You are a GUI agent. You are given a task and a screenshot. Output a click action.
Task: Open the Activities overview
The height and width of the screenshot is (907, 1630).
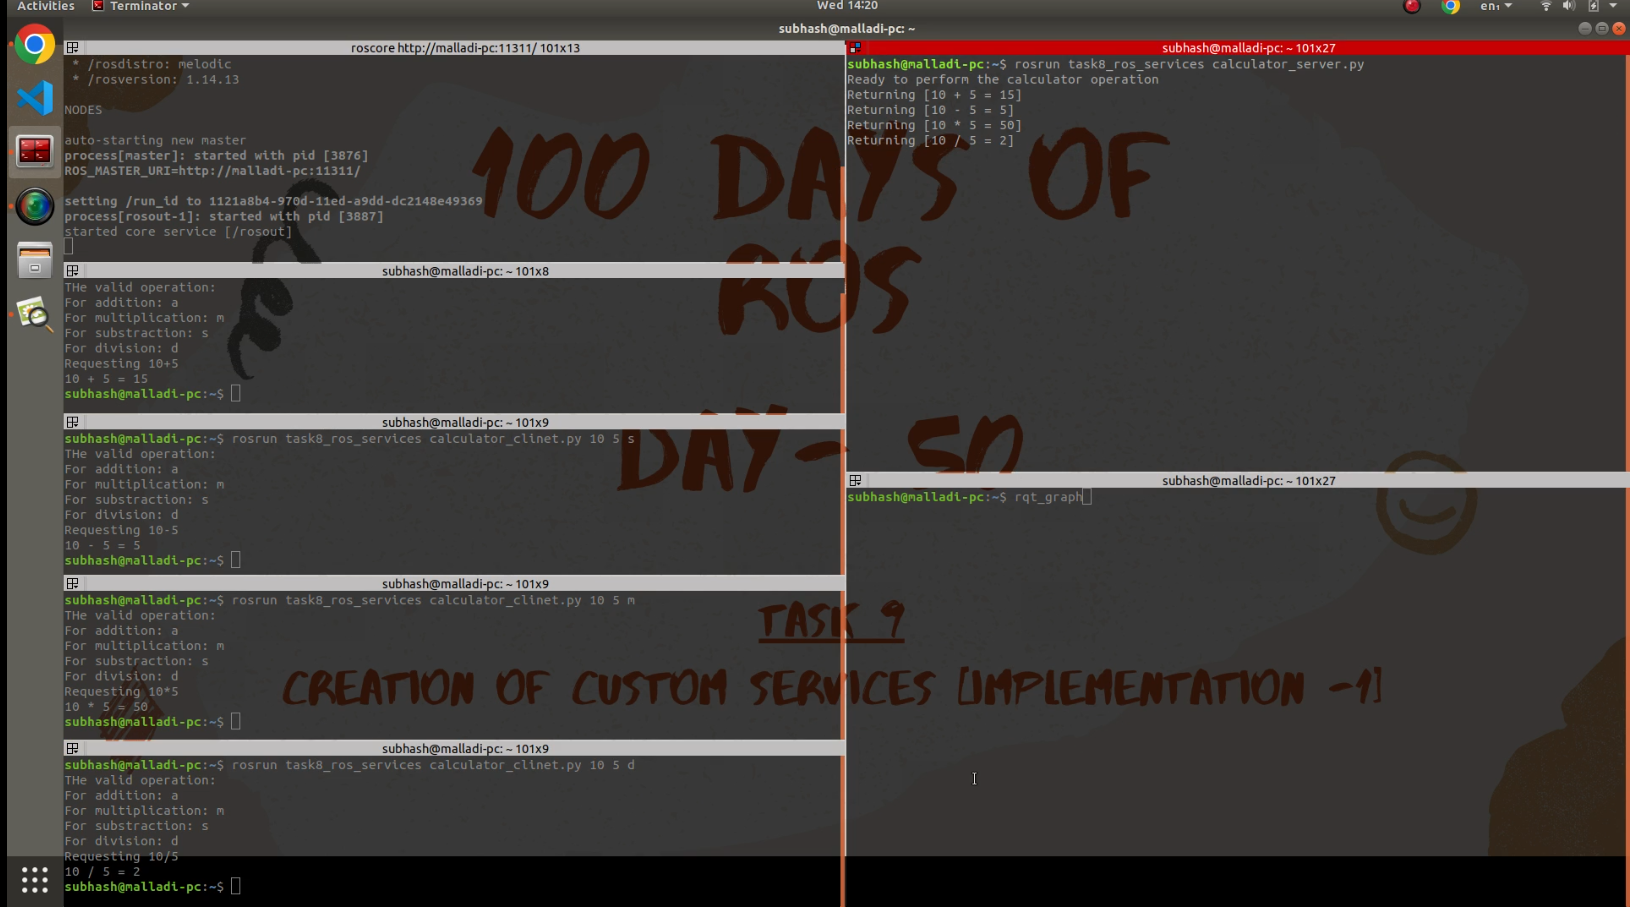[45, 6]
